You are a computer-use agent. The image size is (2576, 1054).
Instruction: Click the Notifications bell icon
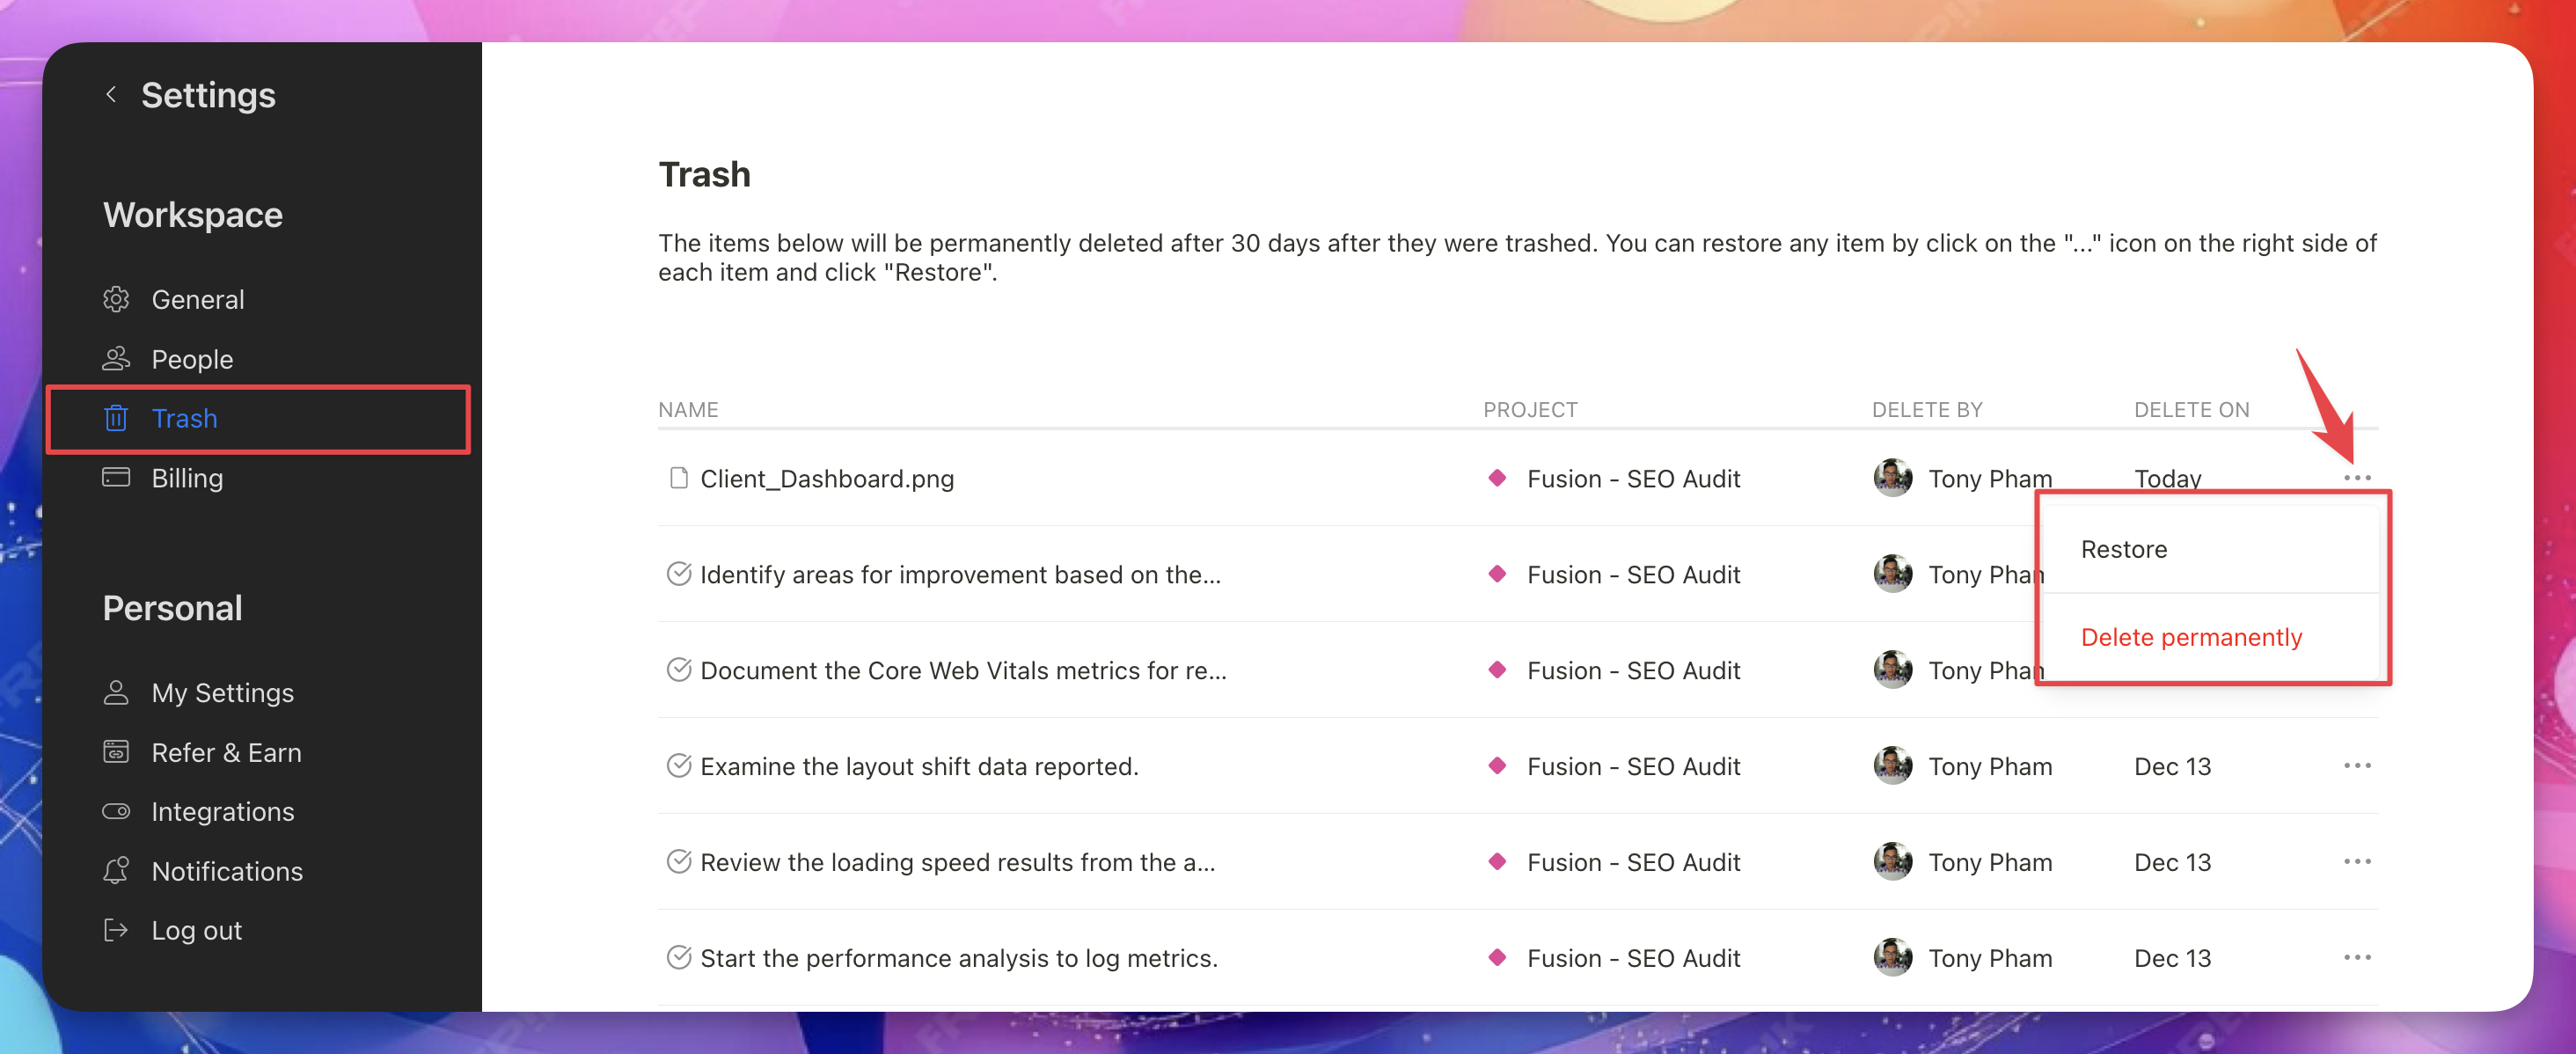pos(116,870)
